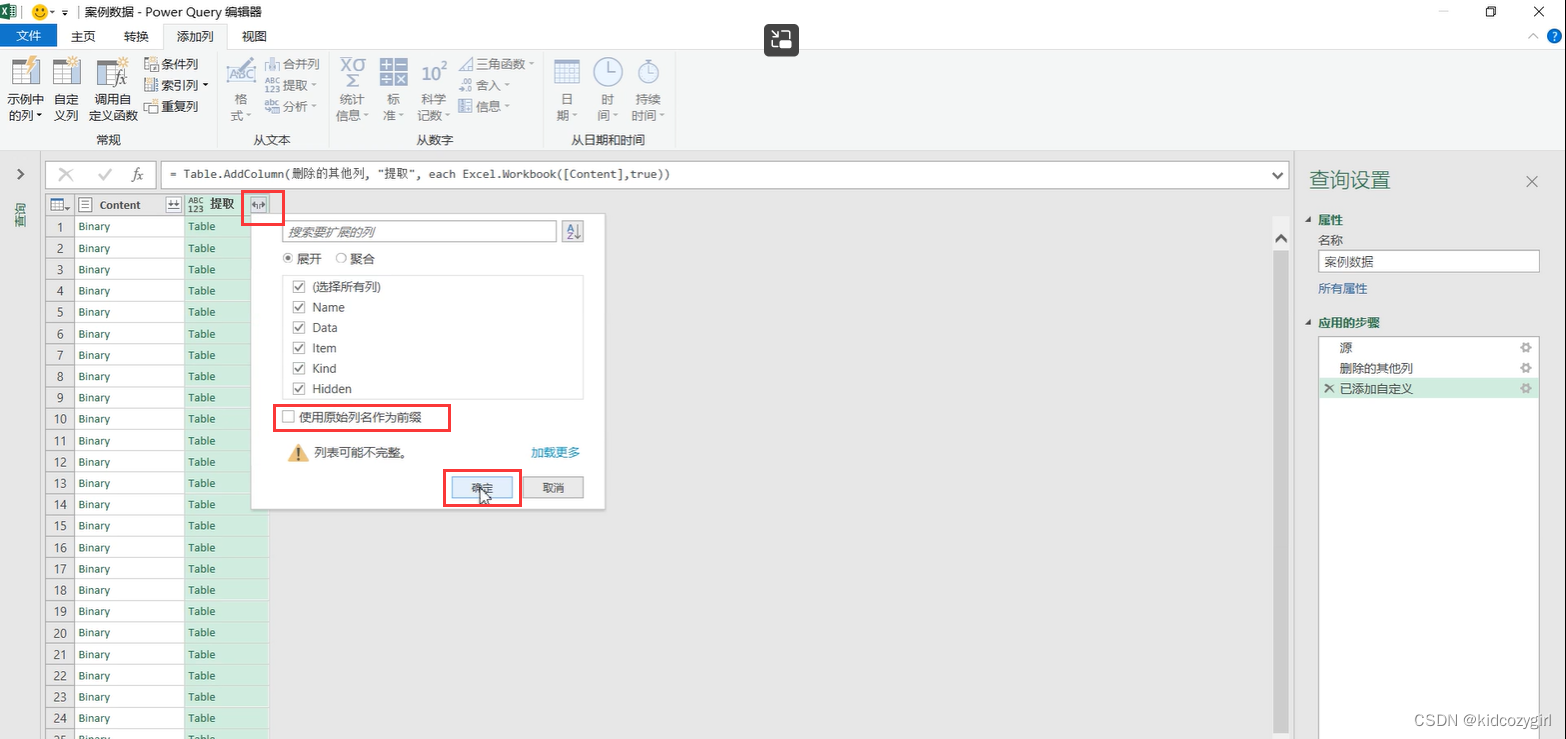
Task: Click the help question mark icon
Action: click(1554, 35)
